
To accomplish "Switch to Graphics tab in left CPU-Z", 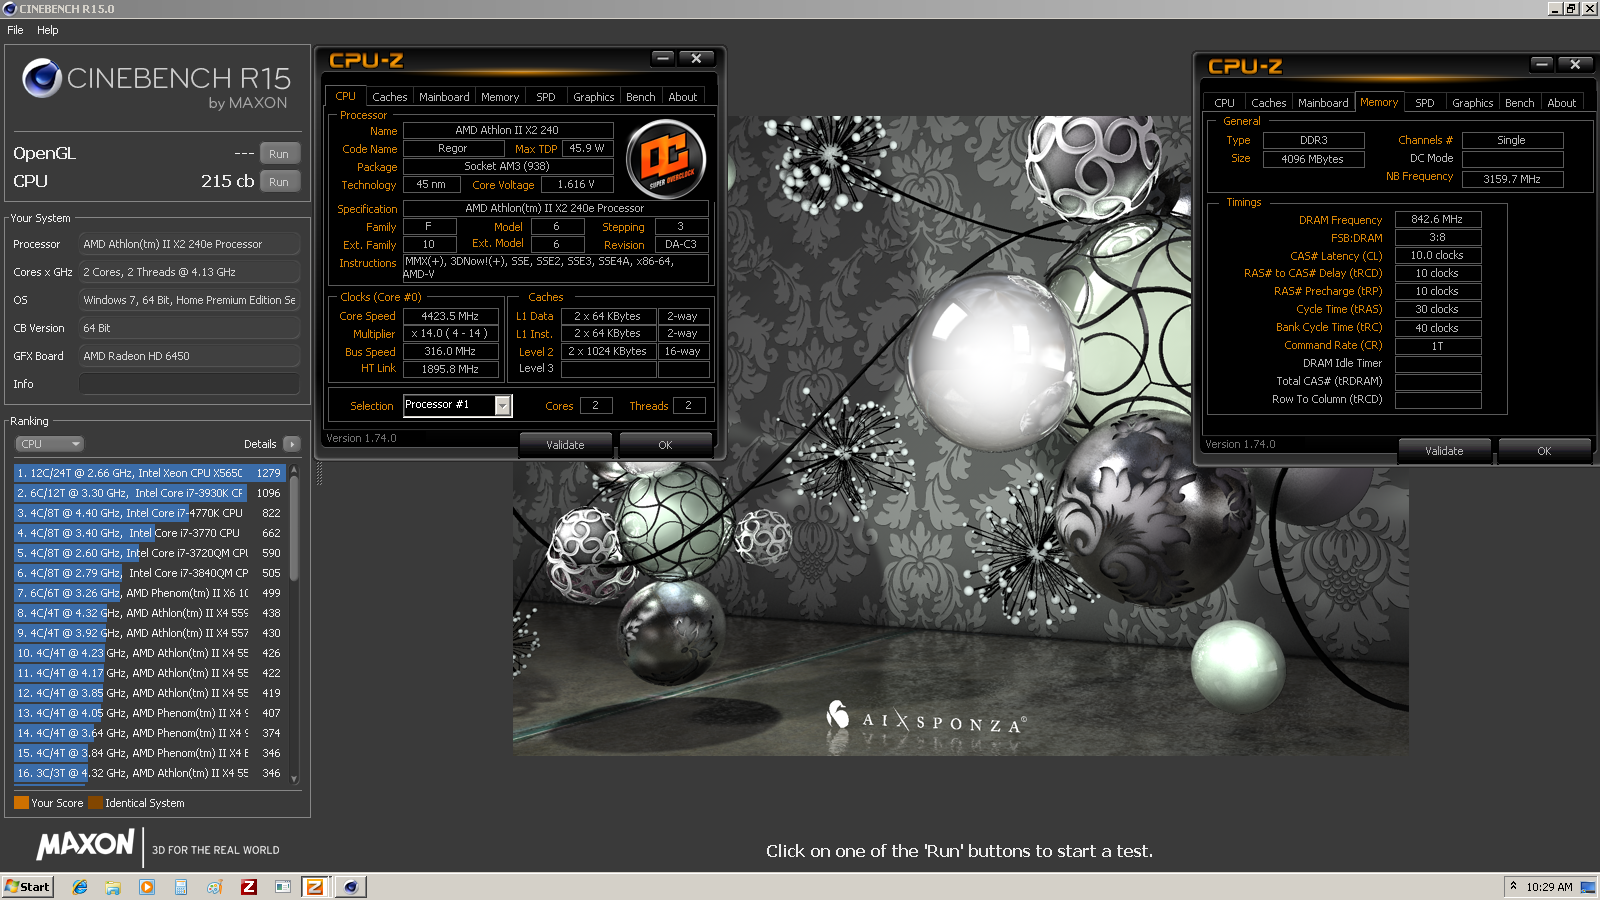I will 594,97.
